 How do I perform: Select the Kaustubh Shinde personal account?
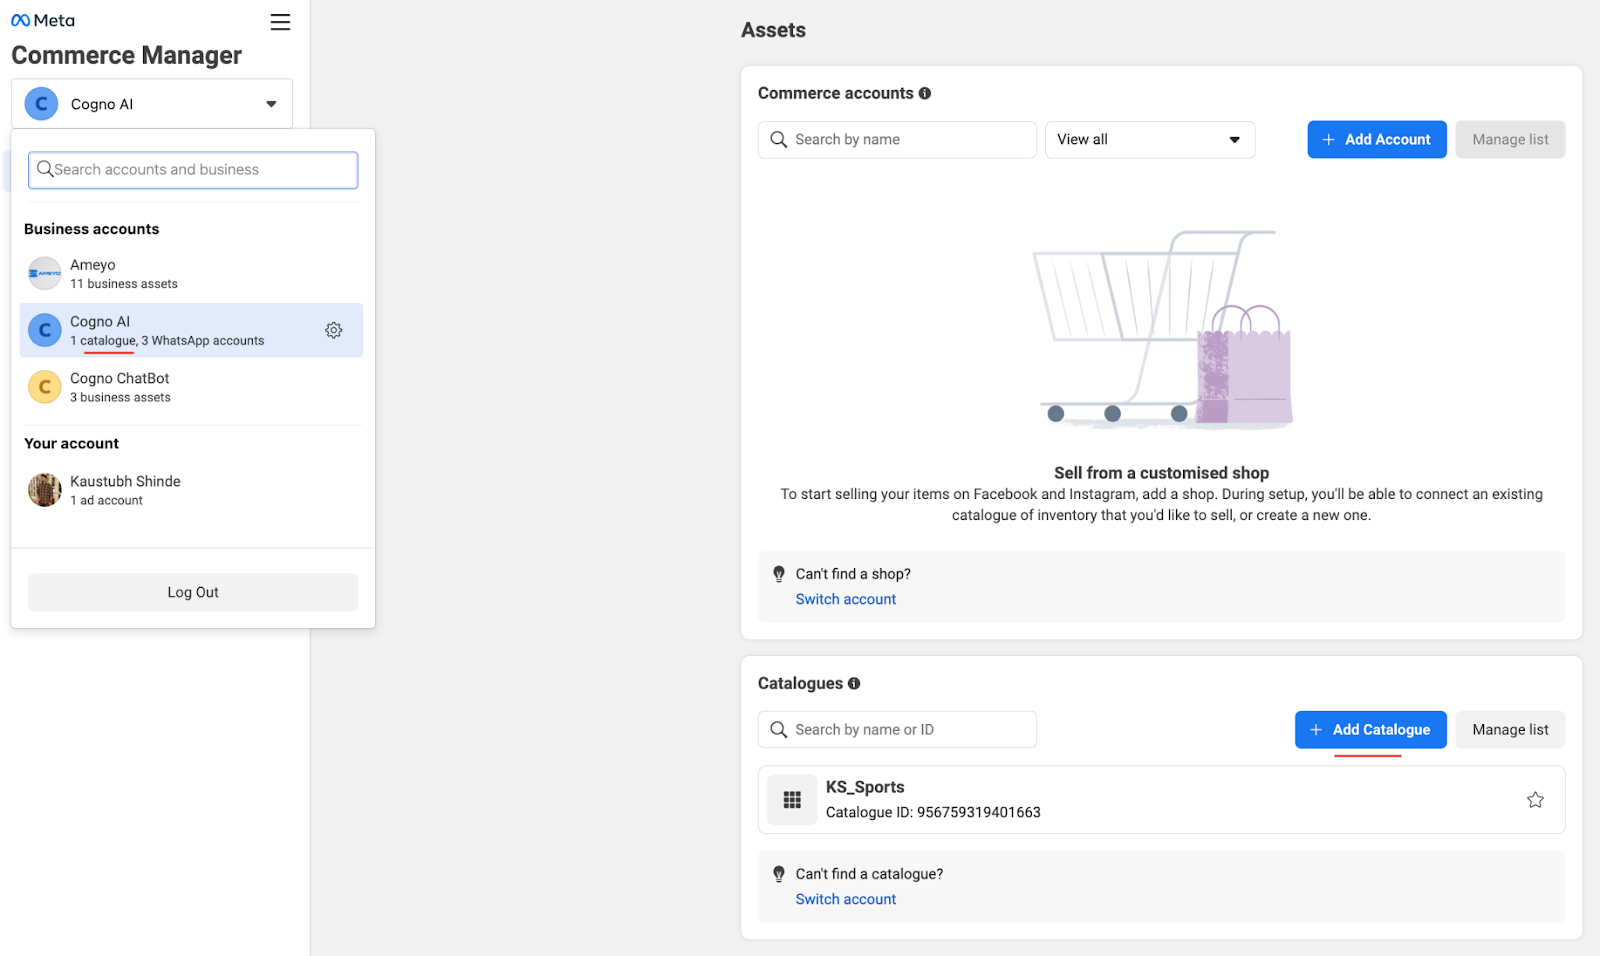coord(191,490)
